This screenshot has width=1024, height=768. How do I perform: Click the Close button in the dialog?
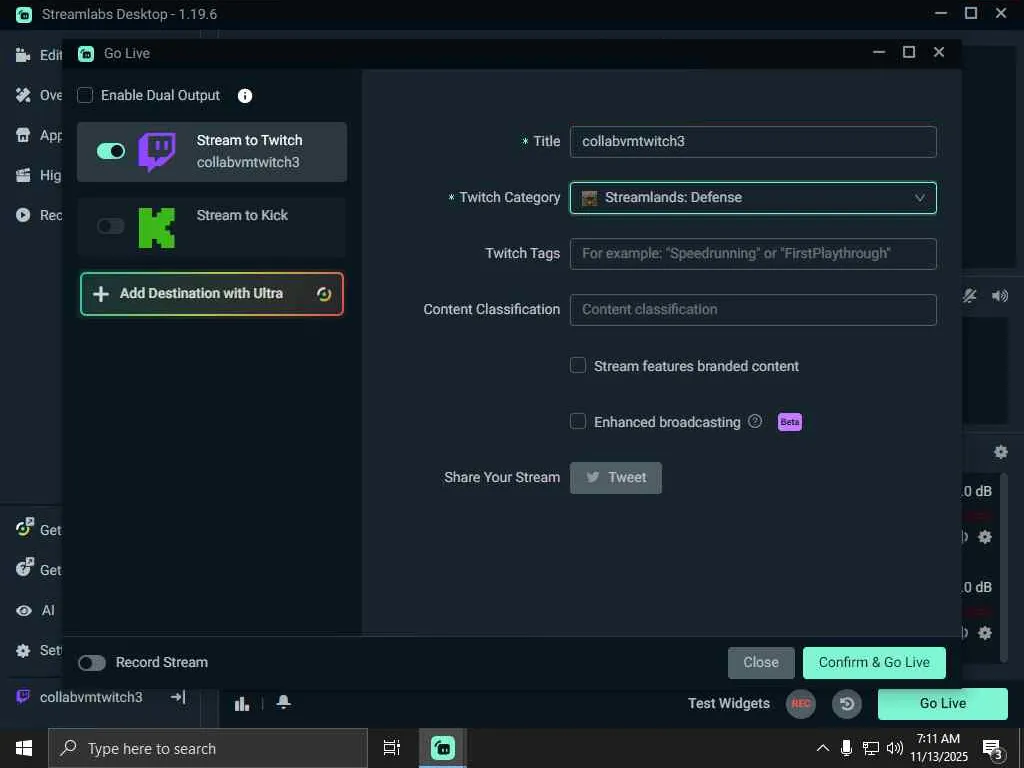pyautogui.click(x=761, y=663)
